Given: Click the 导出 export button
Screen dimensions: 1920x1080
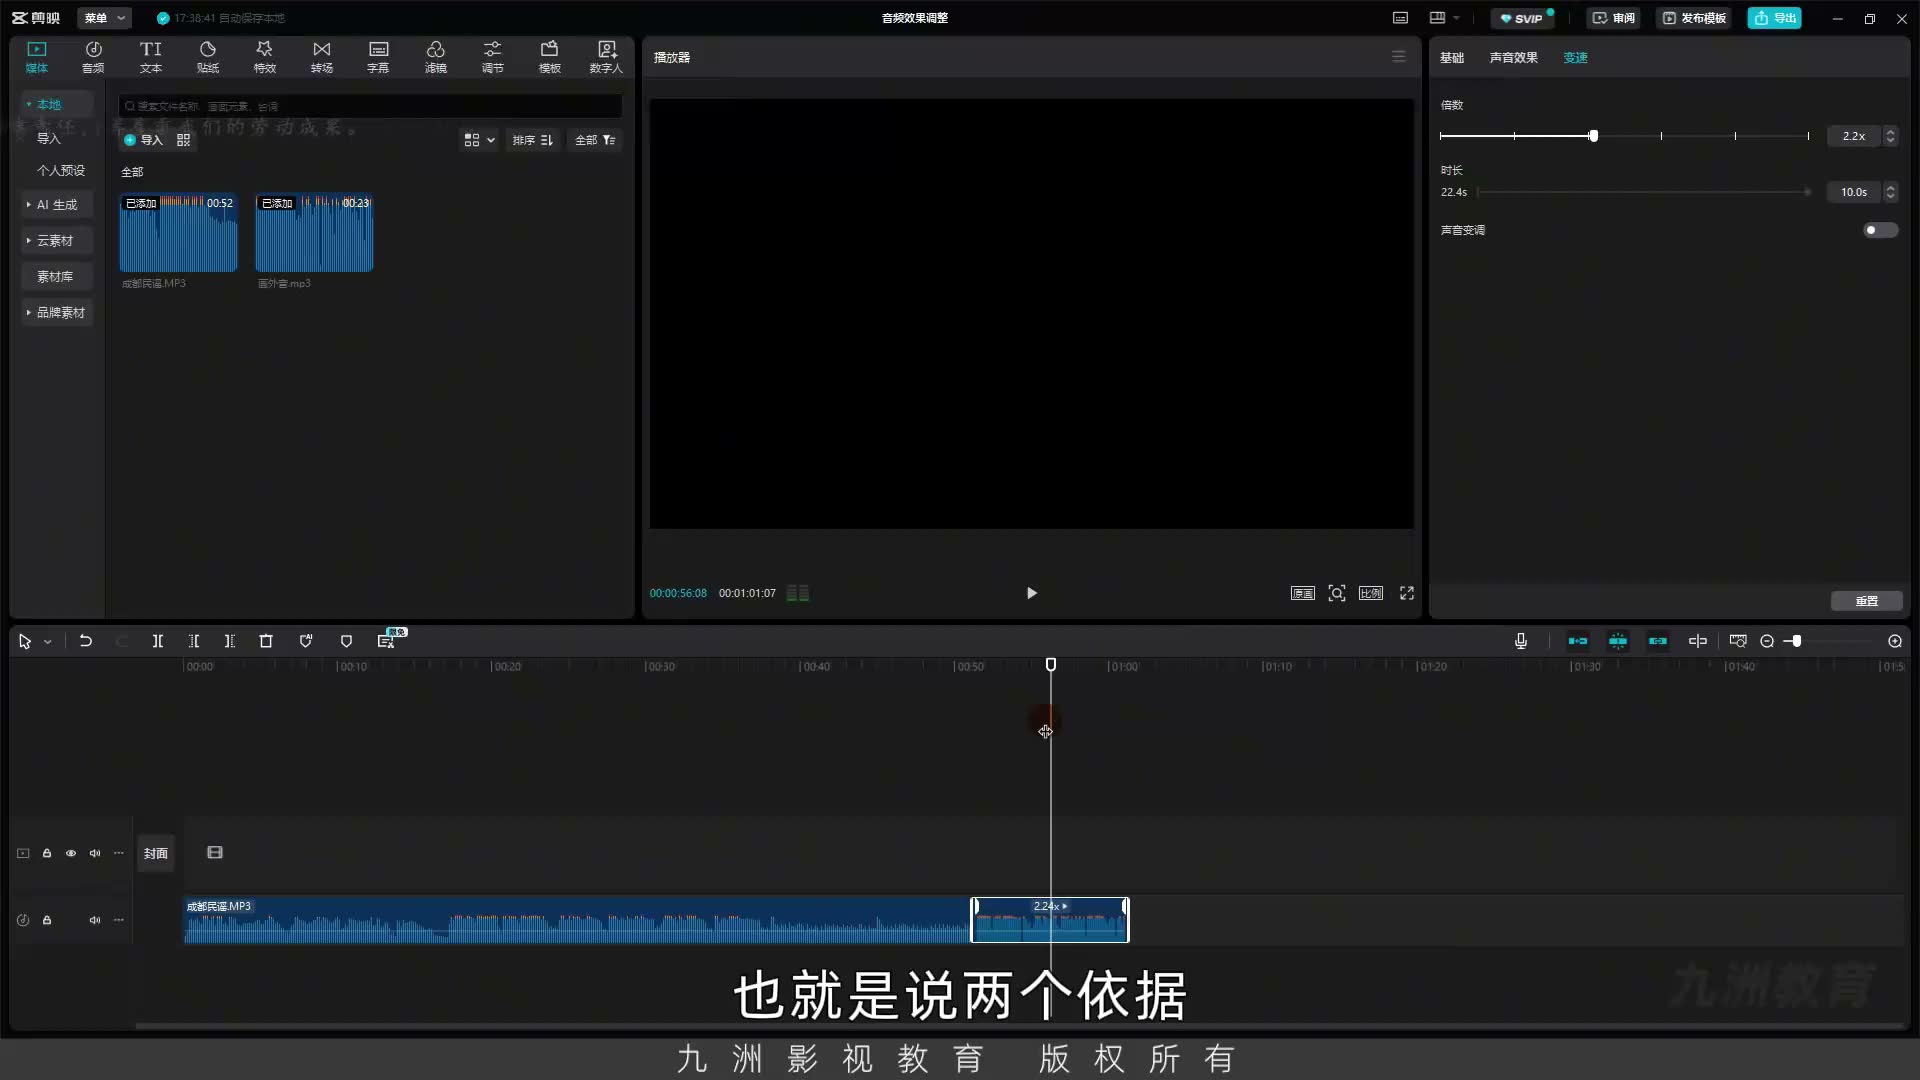Looking at the screenshot, I should [x=1775, y=18].
